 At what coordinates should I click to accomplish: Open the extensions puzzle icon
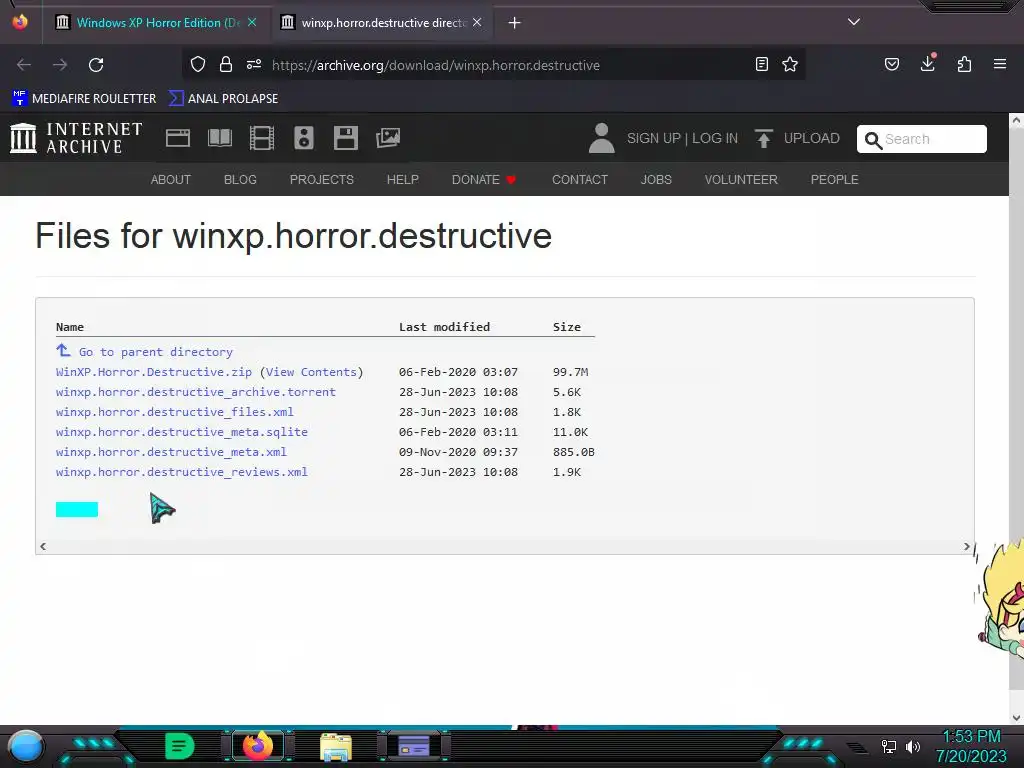964,64
